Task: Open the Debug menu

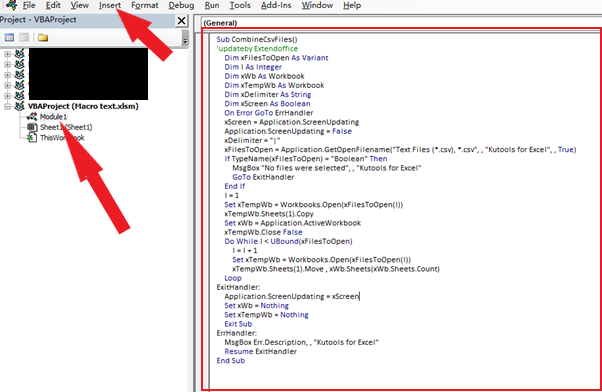Action: click(x=181, y=5)
